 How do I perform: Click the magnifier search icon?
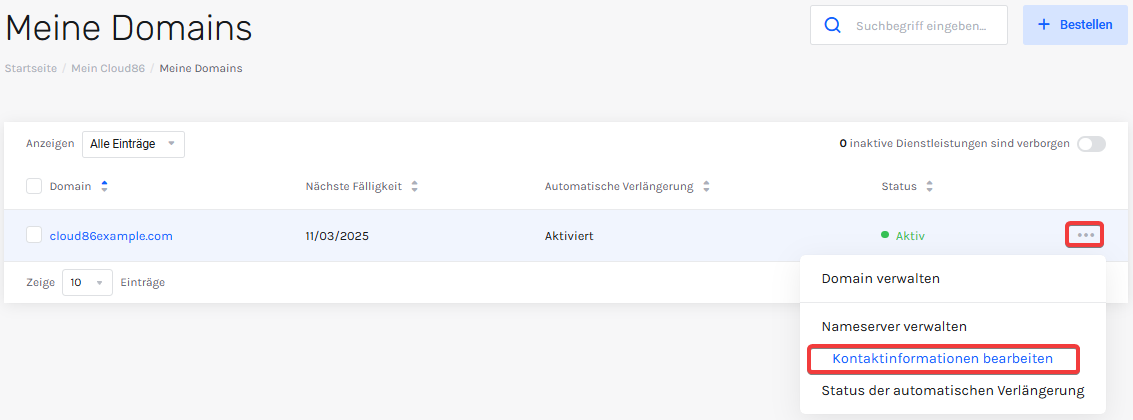[832, 25]
